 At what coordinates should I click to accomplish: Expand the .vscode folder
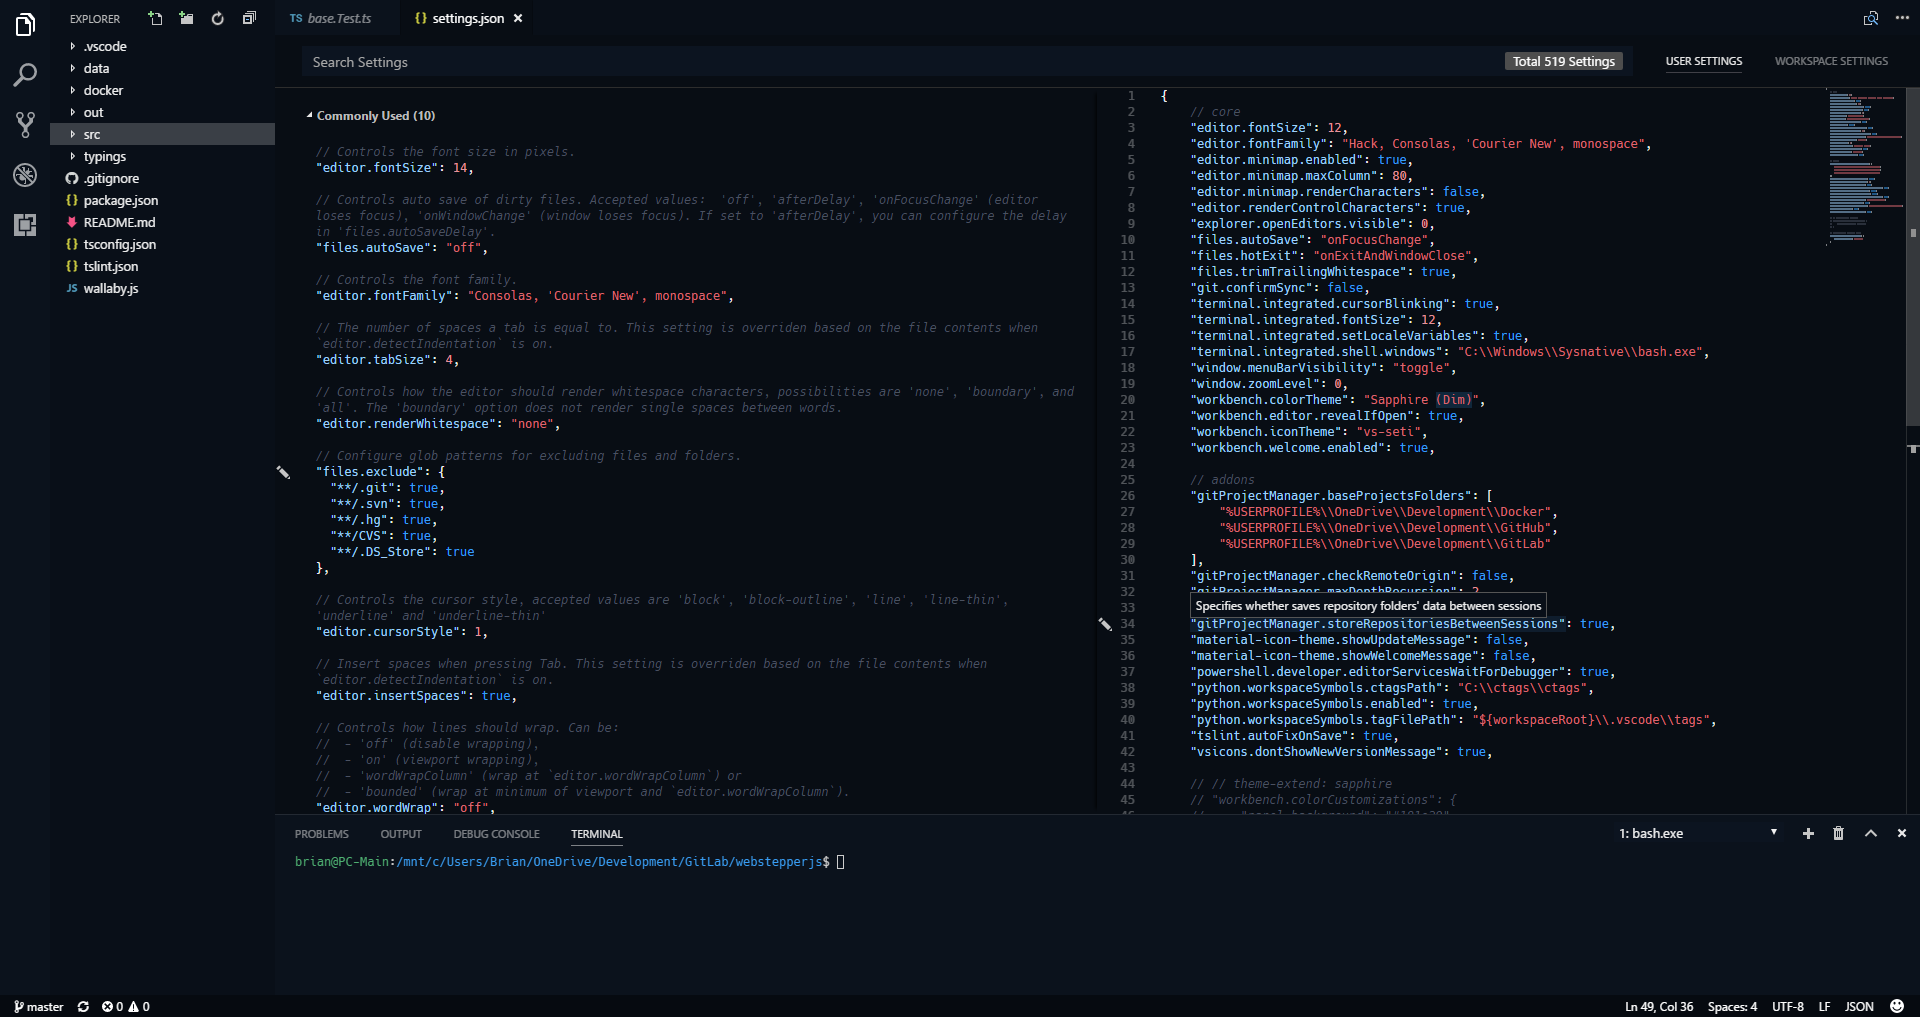pos(162,46)
